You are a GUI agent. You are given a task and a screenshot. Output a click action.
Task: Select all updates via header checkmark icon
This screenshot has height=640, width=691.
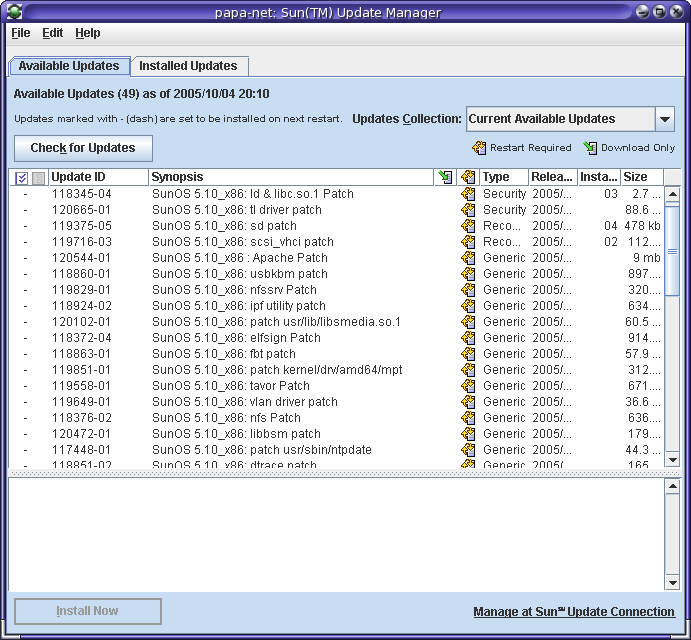point(21,178)
